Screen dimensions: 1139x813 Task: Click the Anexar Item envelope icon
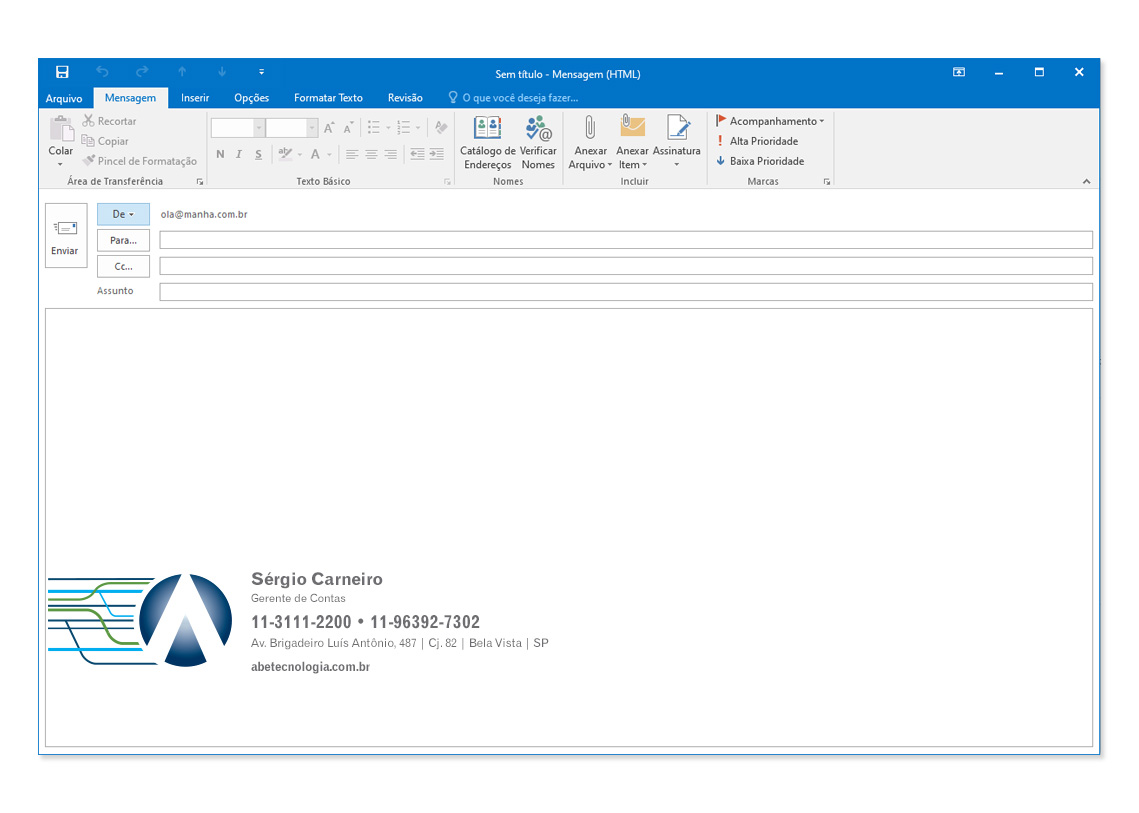(632, 128)
